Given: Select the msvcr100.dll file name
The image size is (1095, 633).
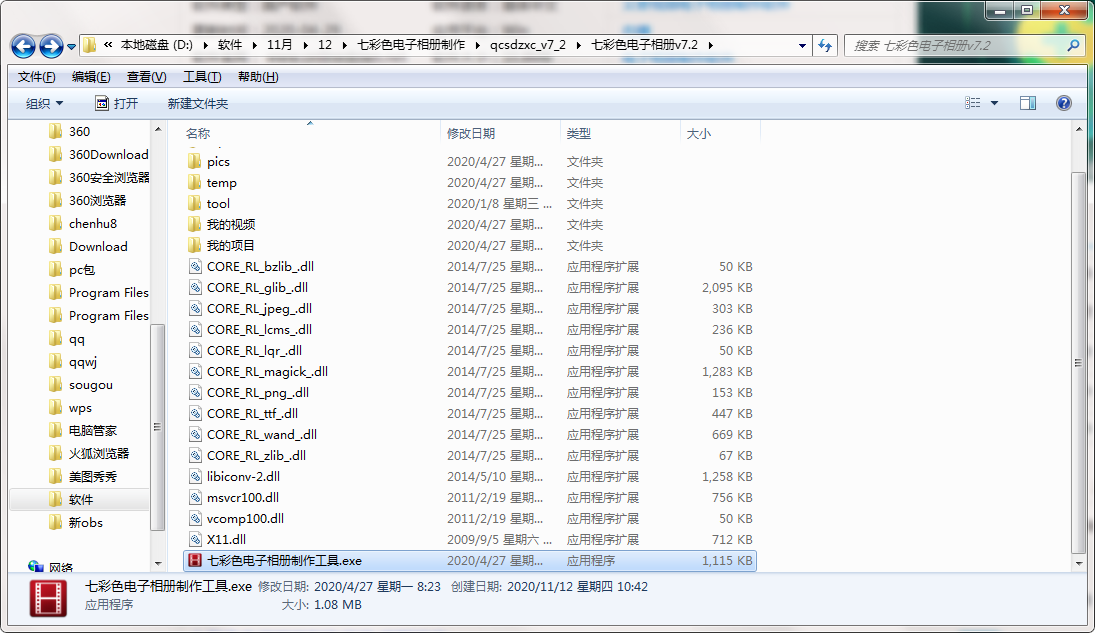Looking at the screenshot, I should point(242,497).
